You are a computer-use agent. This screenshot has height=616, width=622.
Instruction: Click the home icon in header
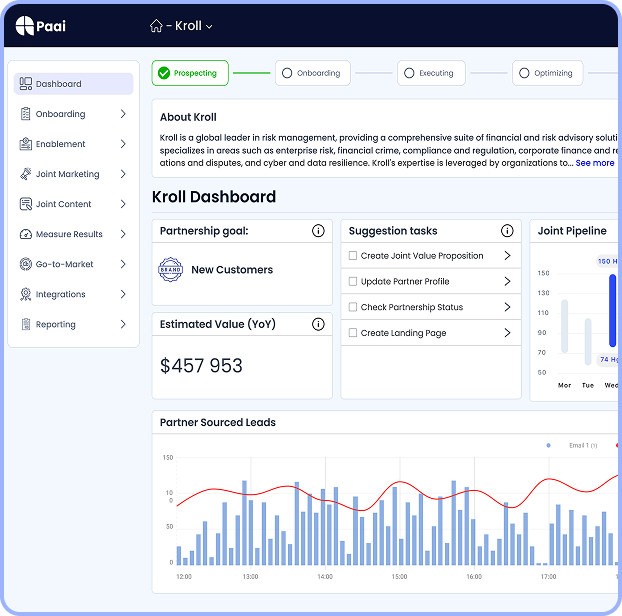pyautogui.click(x=156, y=26)
